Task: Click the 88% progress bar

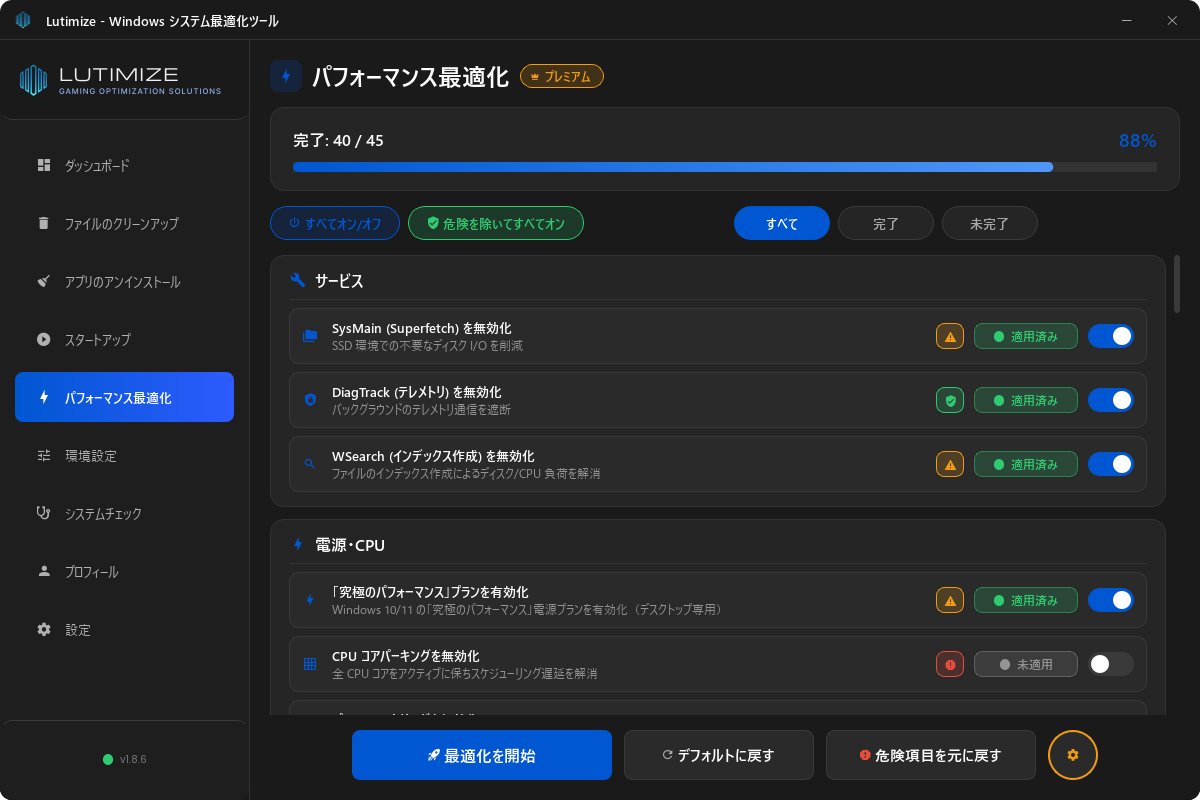Action: click(725, 167)
